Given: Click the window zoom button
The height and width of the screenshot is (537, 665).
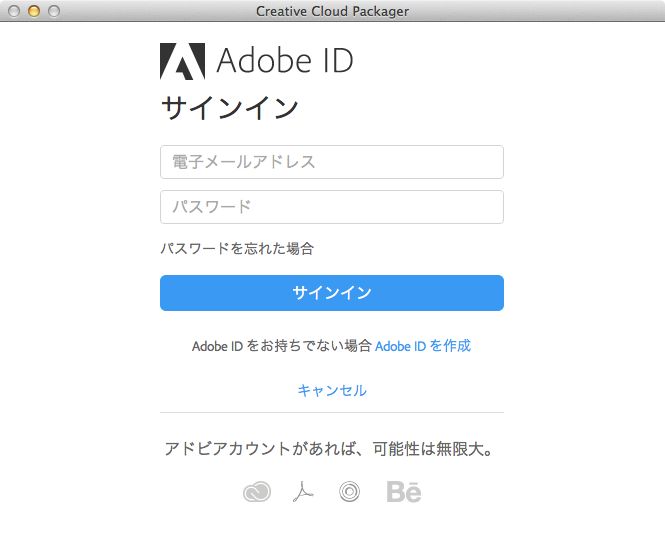Looking at the screenshot, I should [x=54, y=11].
